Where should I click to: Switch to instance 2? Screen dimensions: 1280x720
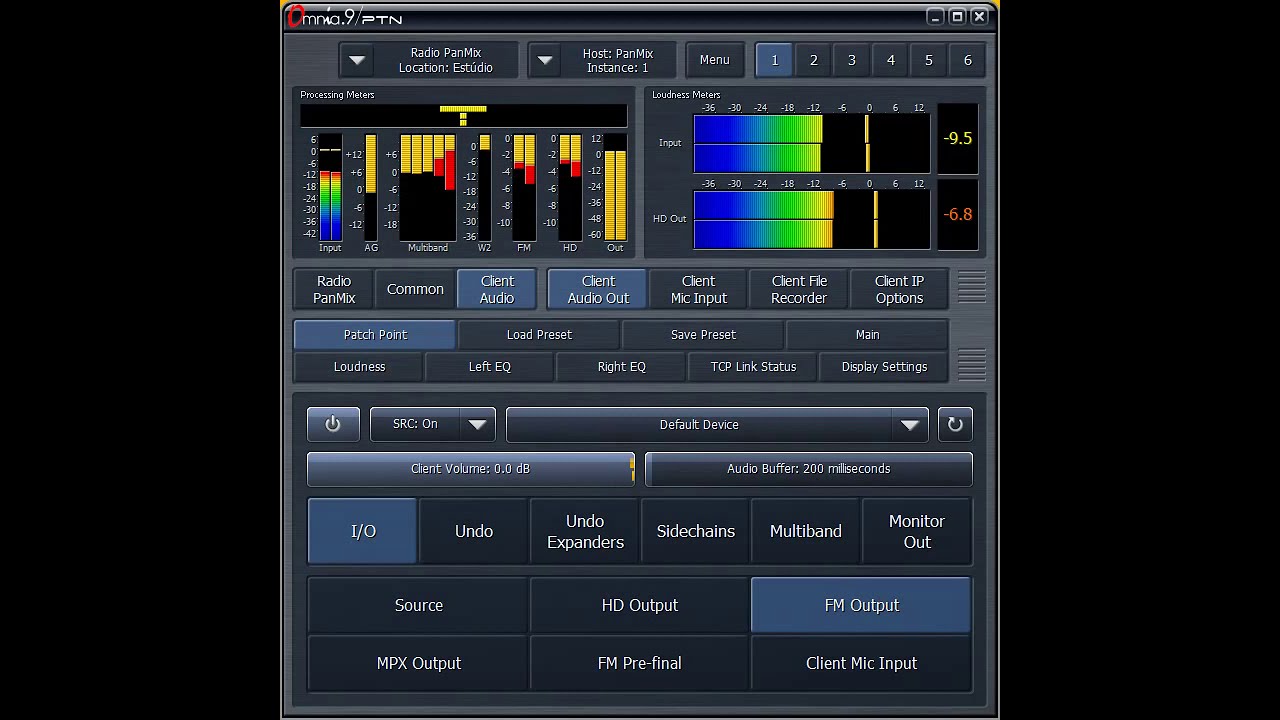point(813,60)
